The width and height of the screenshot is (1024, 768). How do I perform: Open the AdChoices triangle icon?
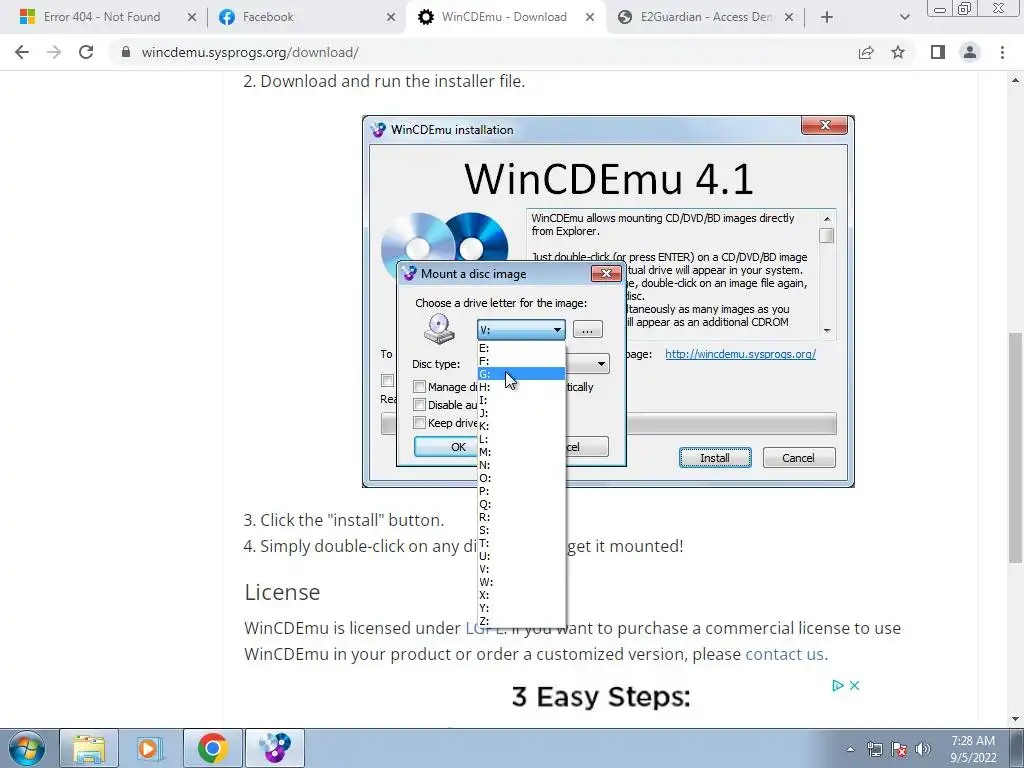838,685
